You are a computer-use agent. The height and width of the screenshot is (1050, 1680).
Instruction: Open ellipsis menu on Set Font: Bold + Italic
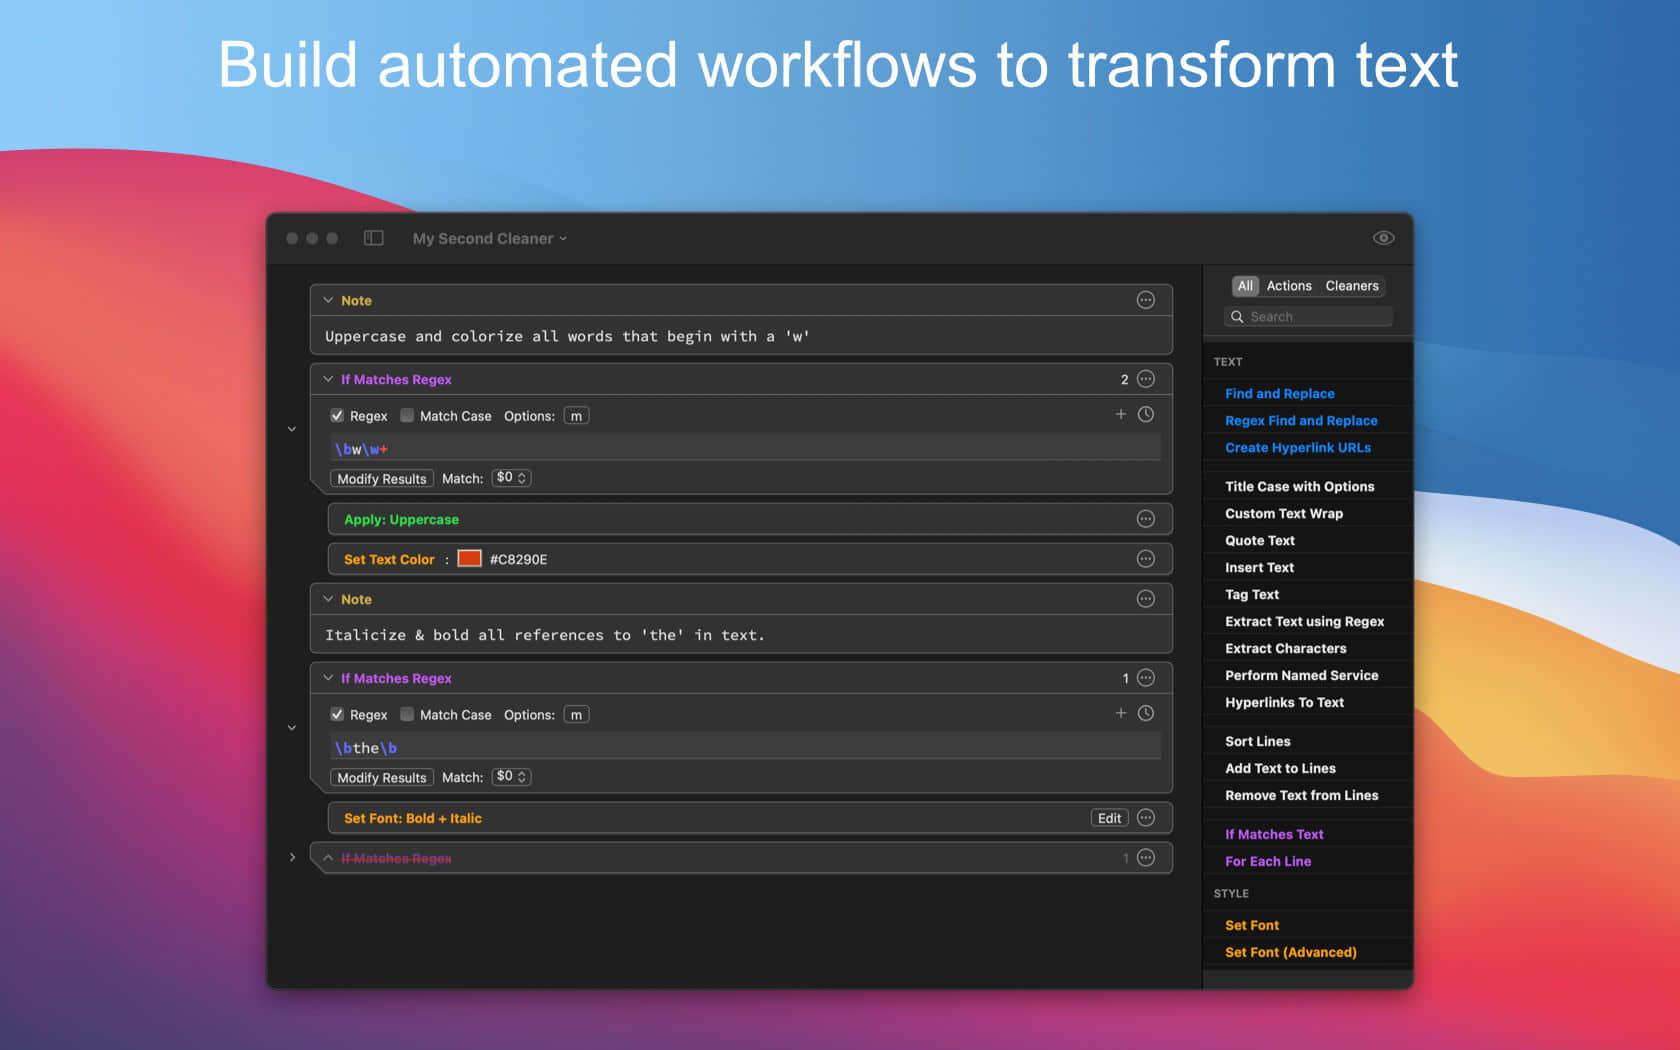pos(1146,818)
